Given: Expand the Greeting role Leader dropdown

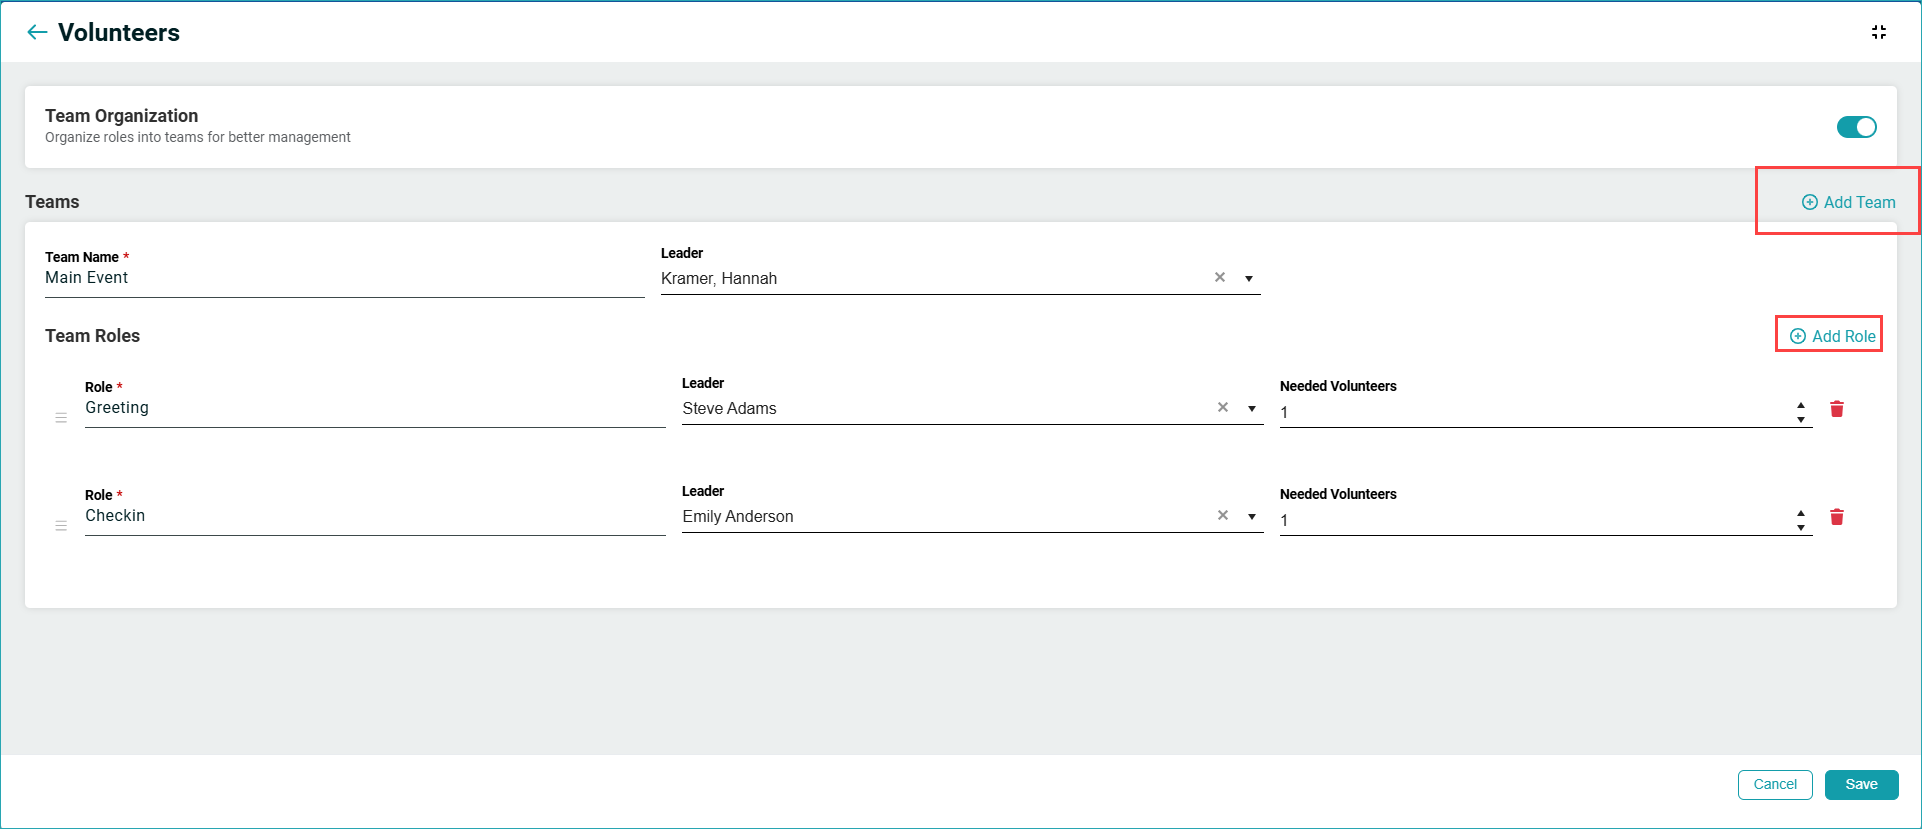Looking at the screenshot, I should click(x=1252, y=409).
